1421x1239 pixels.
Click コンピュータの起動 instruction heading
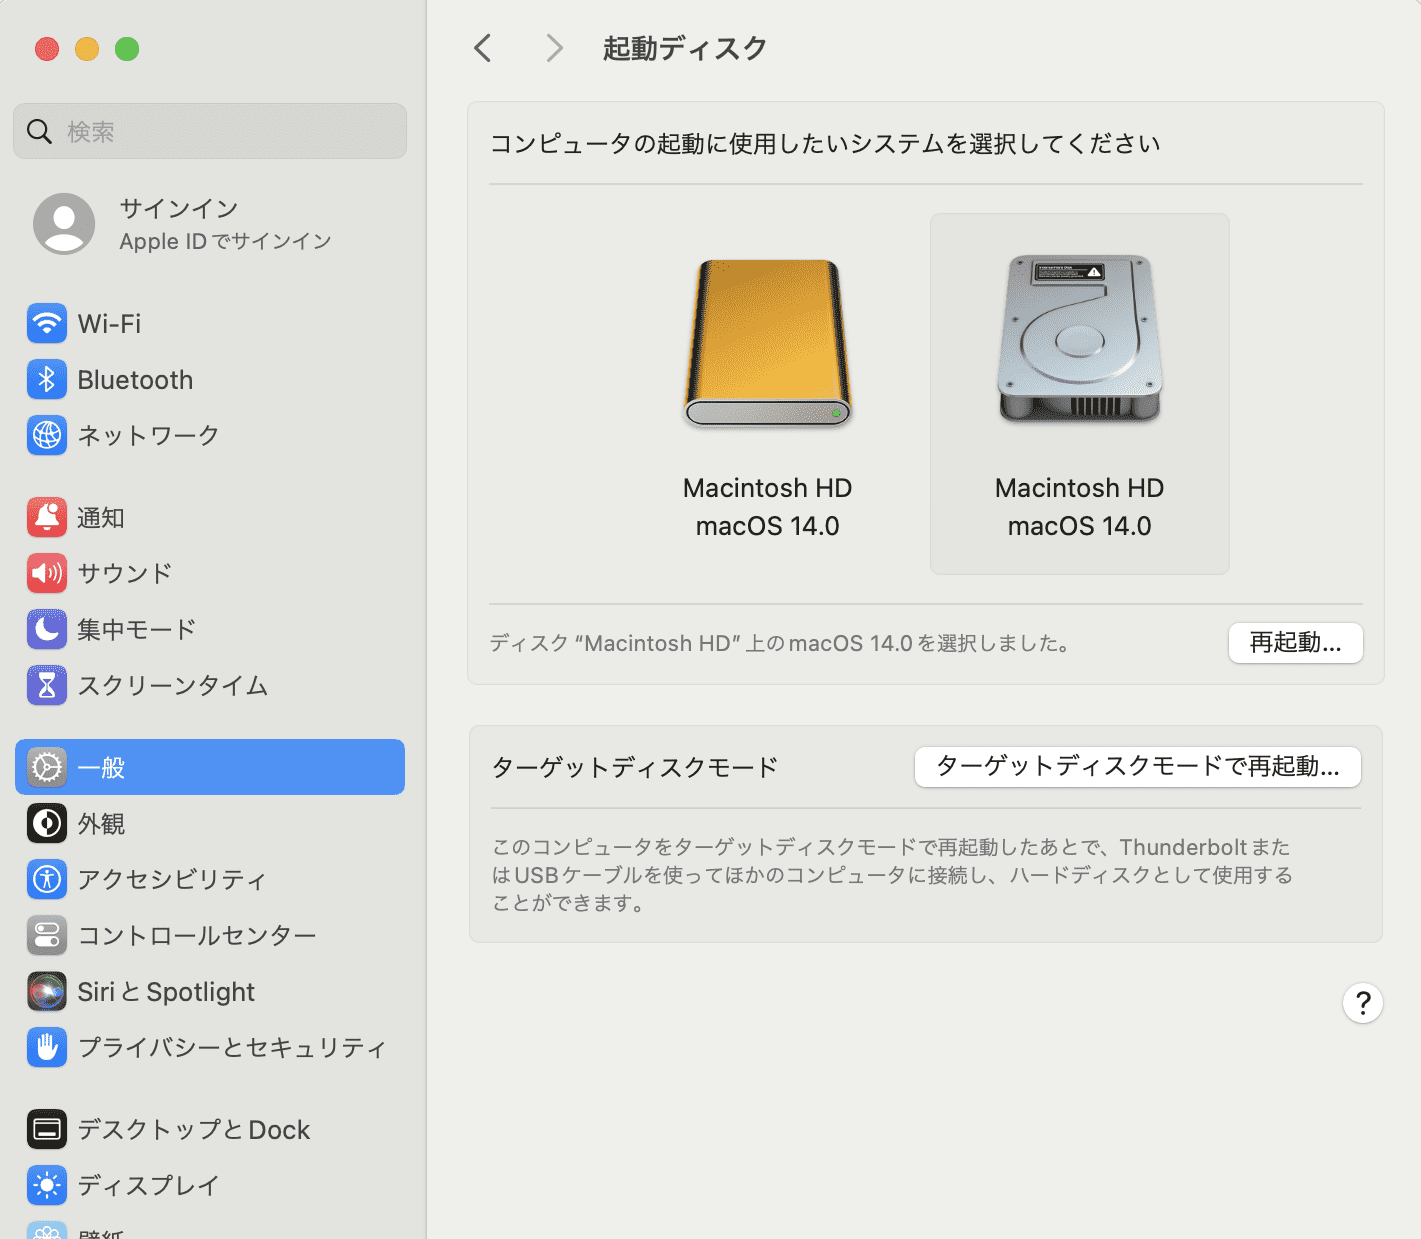[825, 144]
